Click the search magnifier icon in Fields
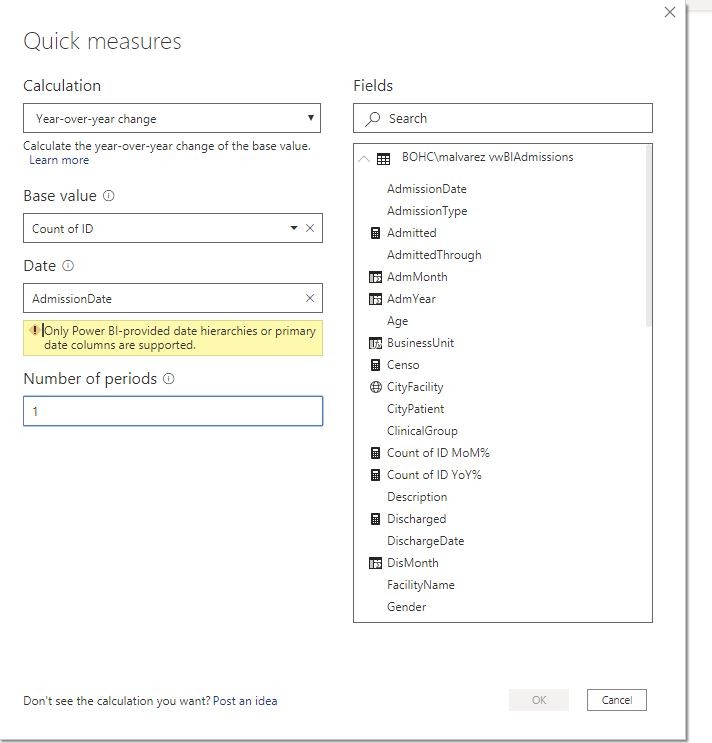This screenshot has width=712, height=743. coord(373,118)
